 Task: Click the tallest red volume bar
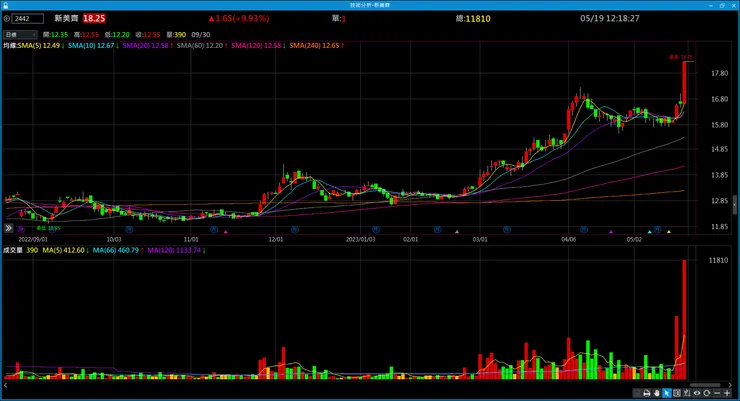pyautogui.click(x=684, y=319)
